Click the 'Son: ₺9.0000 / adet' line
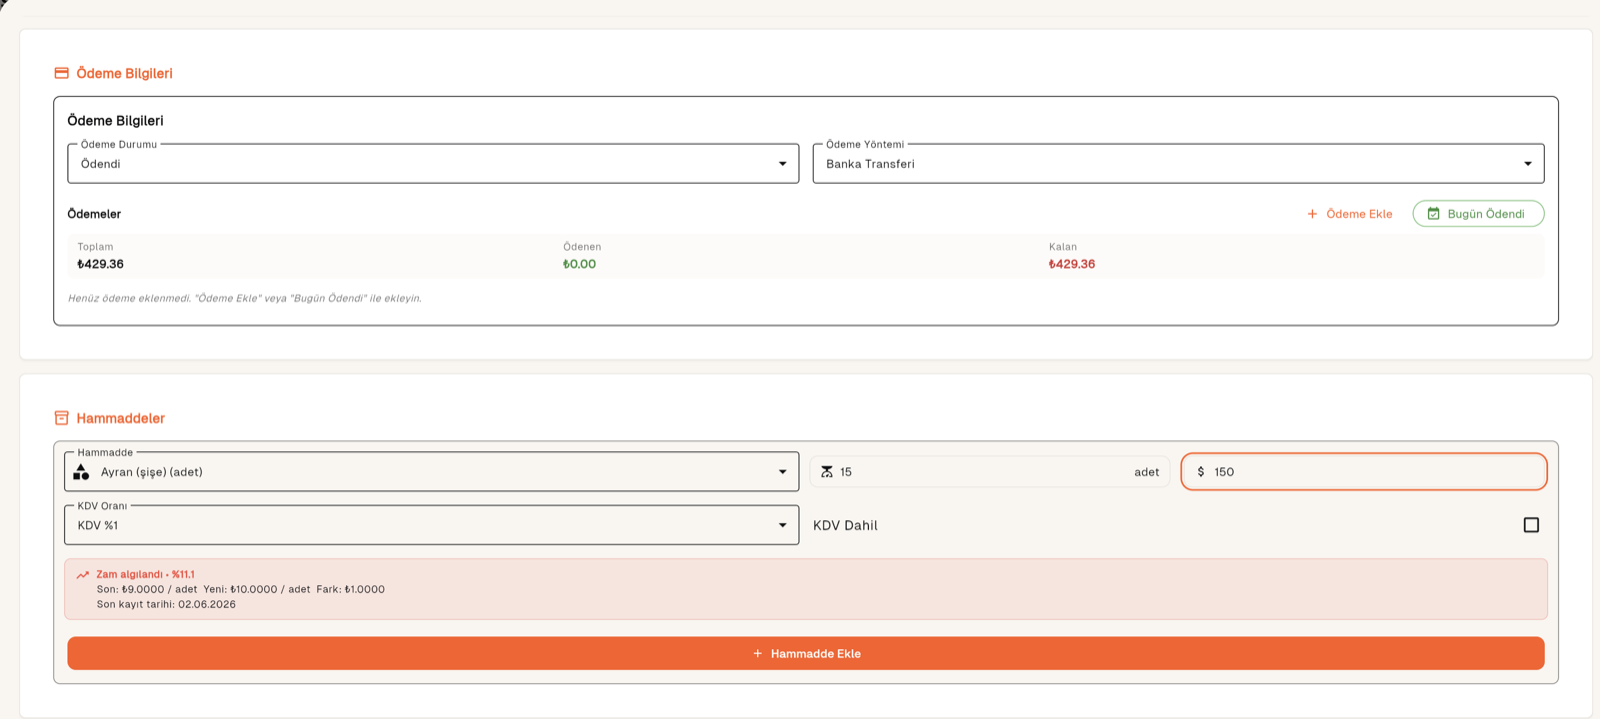Screen dimensions: 1600x719 click(147, 589)
